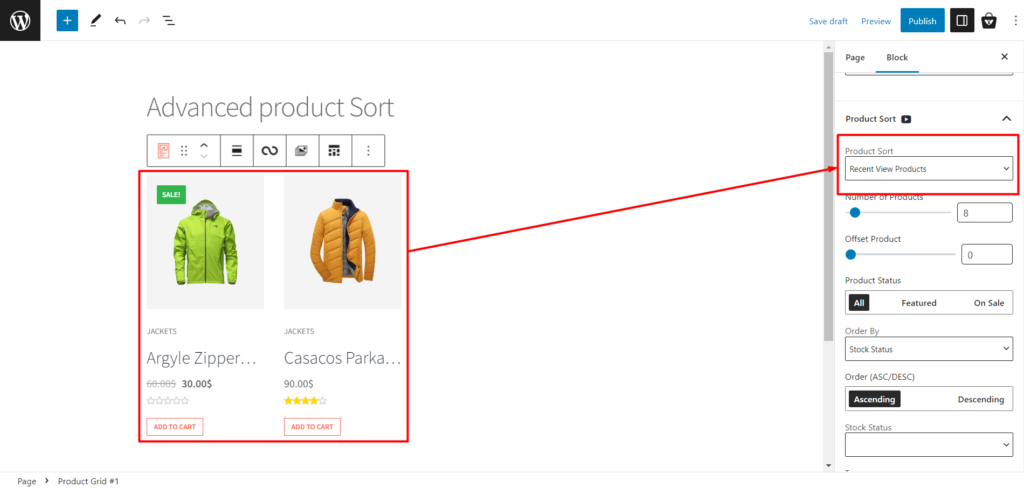Toggle the settings sidebar icon
The image size is (1024, 488).
(962, 20)
